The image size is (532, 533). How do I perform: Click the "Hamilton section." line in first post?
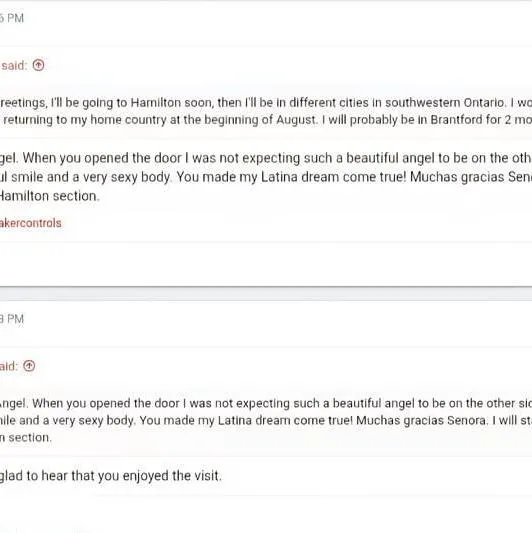[x=50, y=196]
